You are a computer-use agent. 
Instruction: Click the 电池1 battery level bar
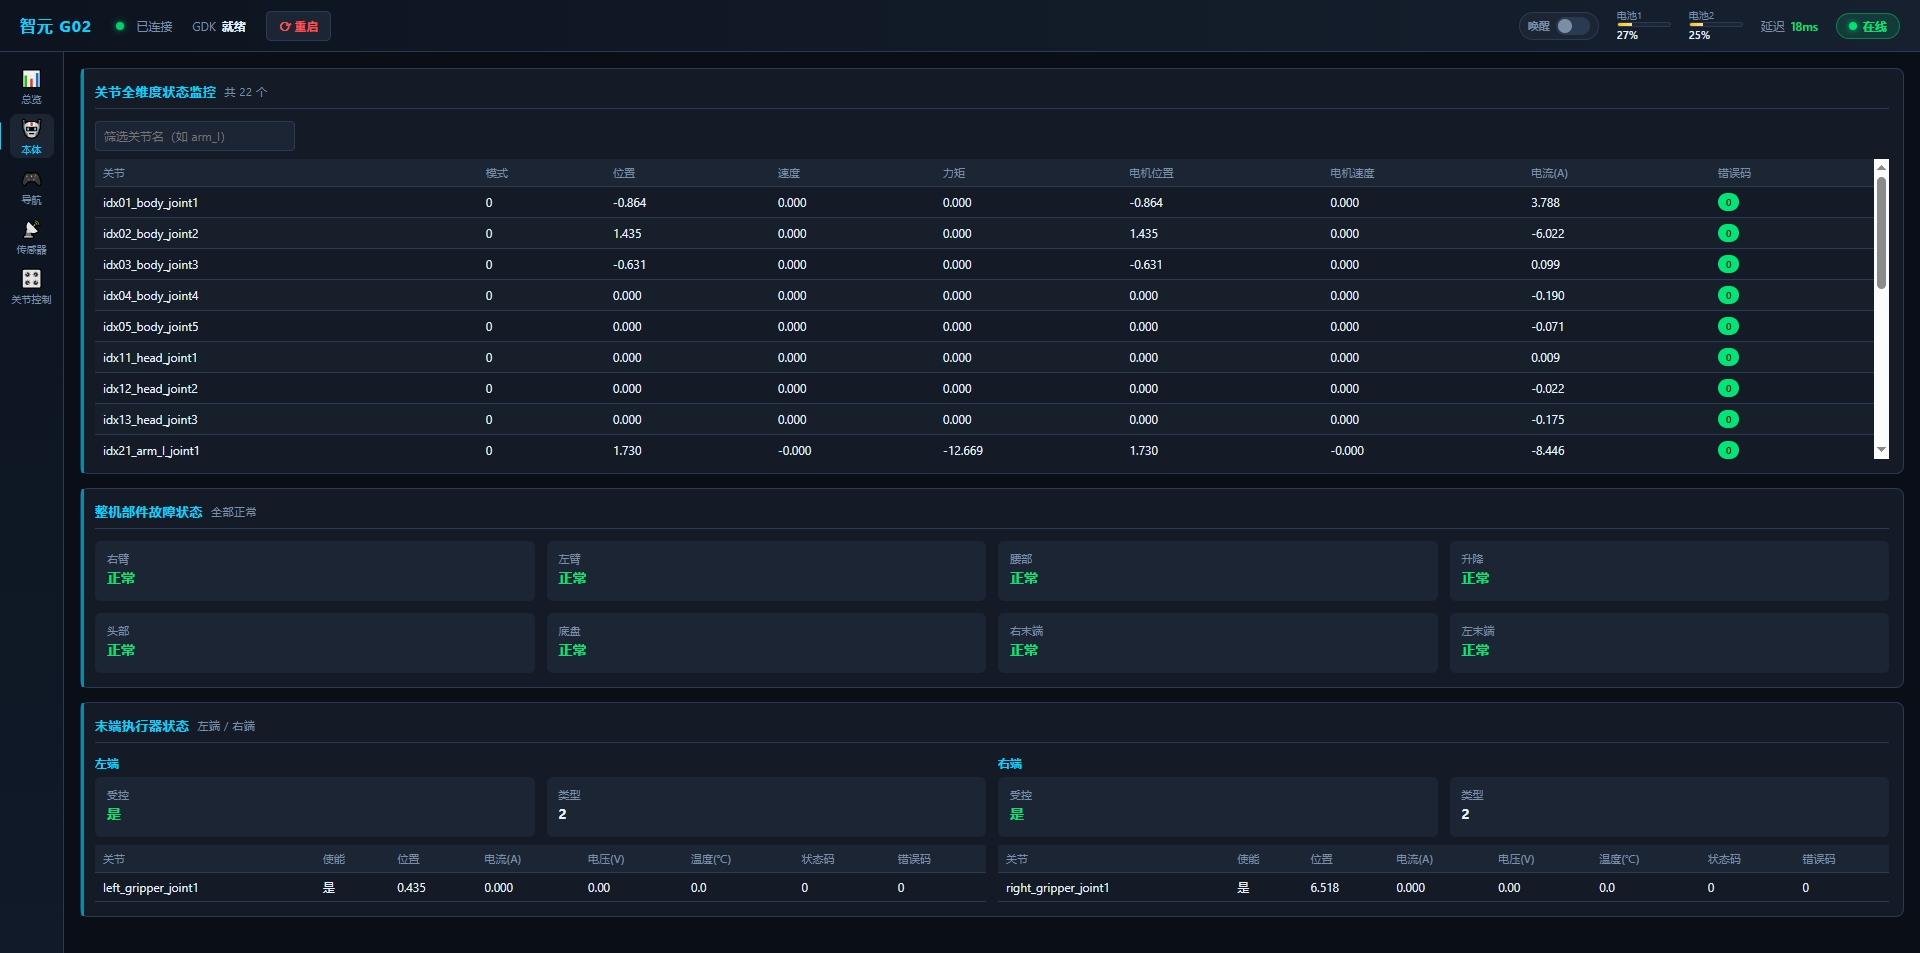pyautogui.click(x=1643, y=25)
